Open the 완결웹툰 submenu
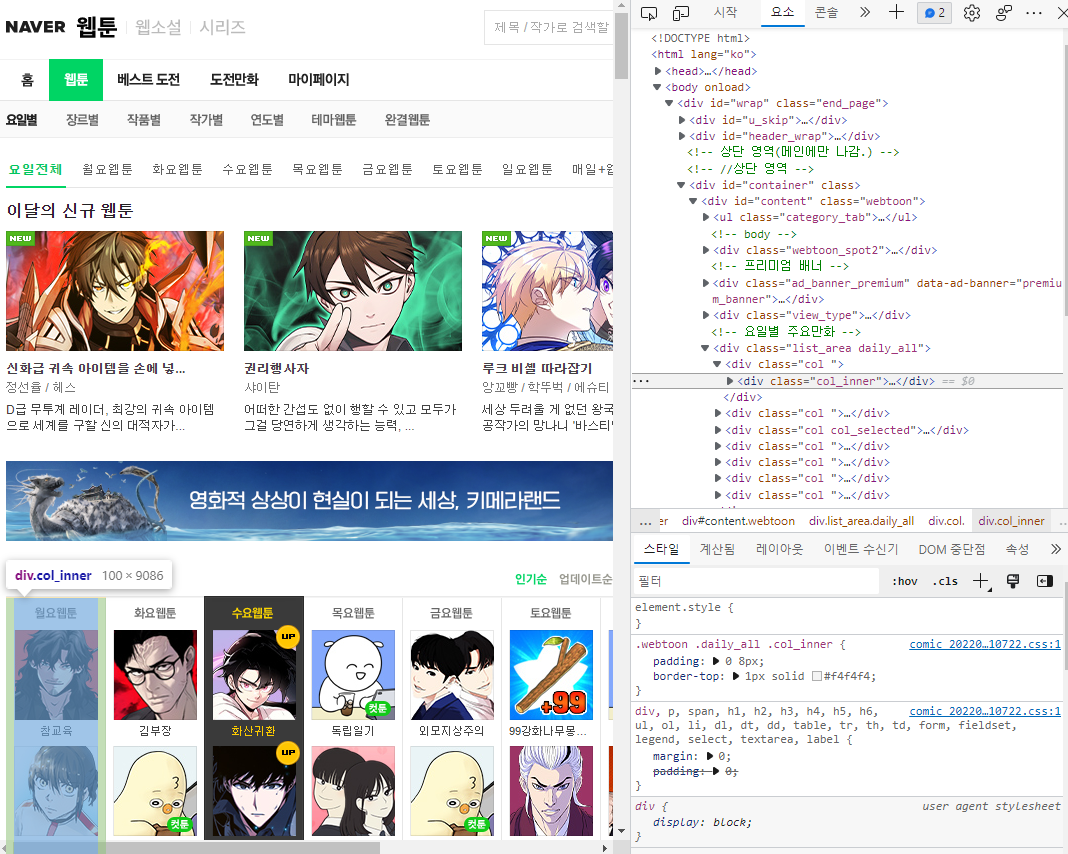Screen dimensions: 1068x854 pos(407,120)
